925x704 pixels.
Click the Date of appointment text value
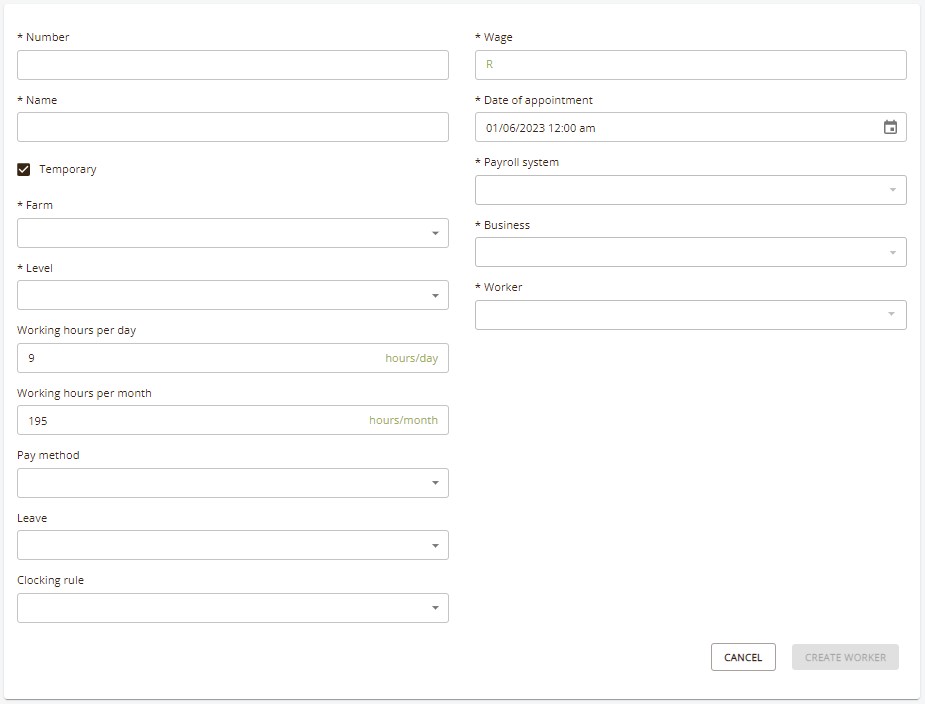click(540, 128)
